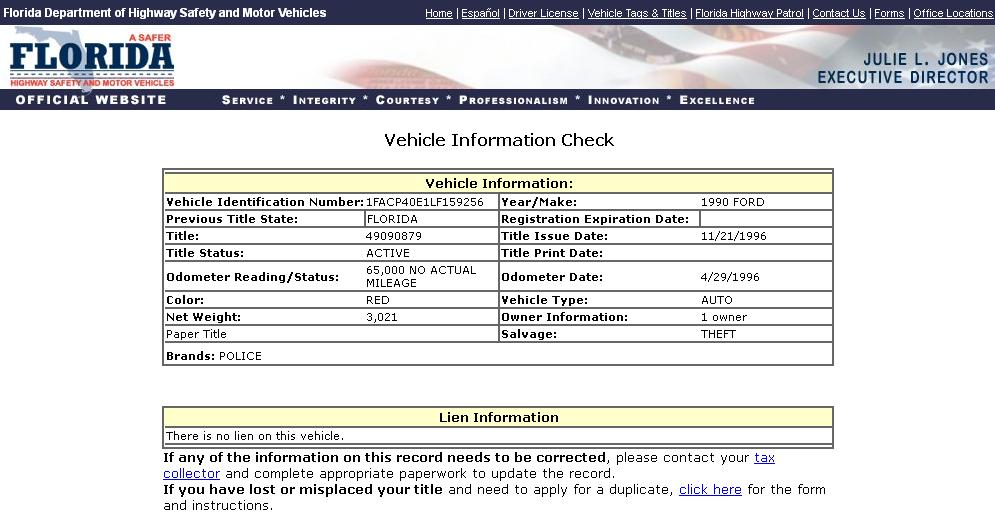
Task: Follow the 'click here' duplicate title link
Action: pos(710,490)
